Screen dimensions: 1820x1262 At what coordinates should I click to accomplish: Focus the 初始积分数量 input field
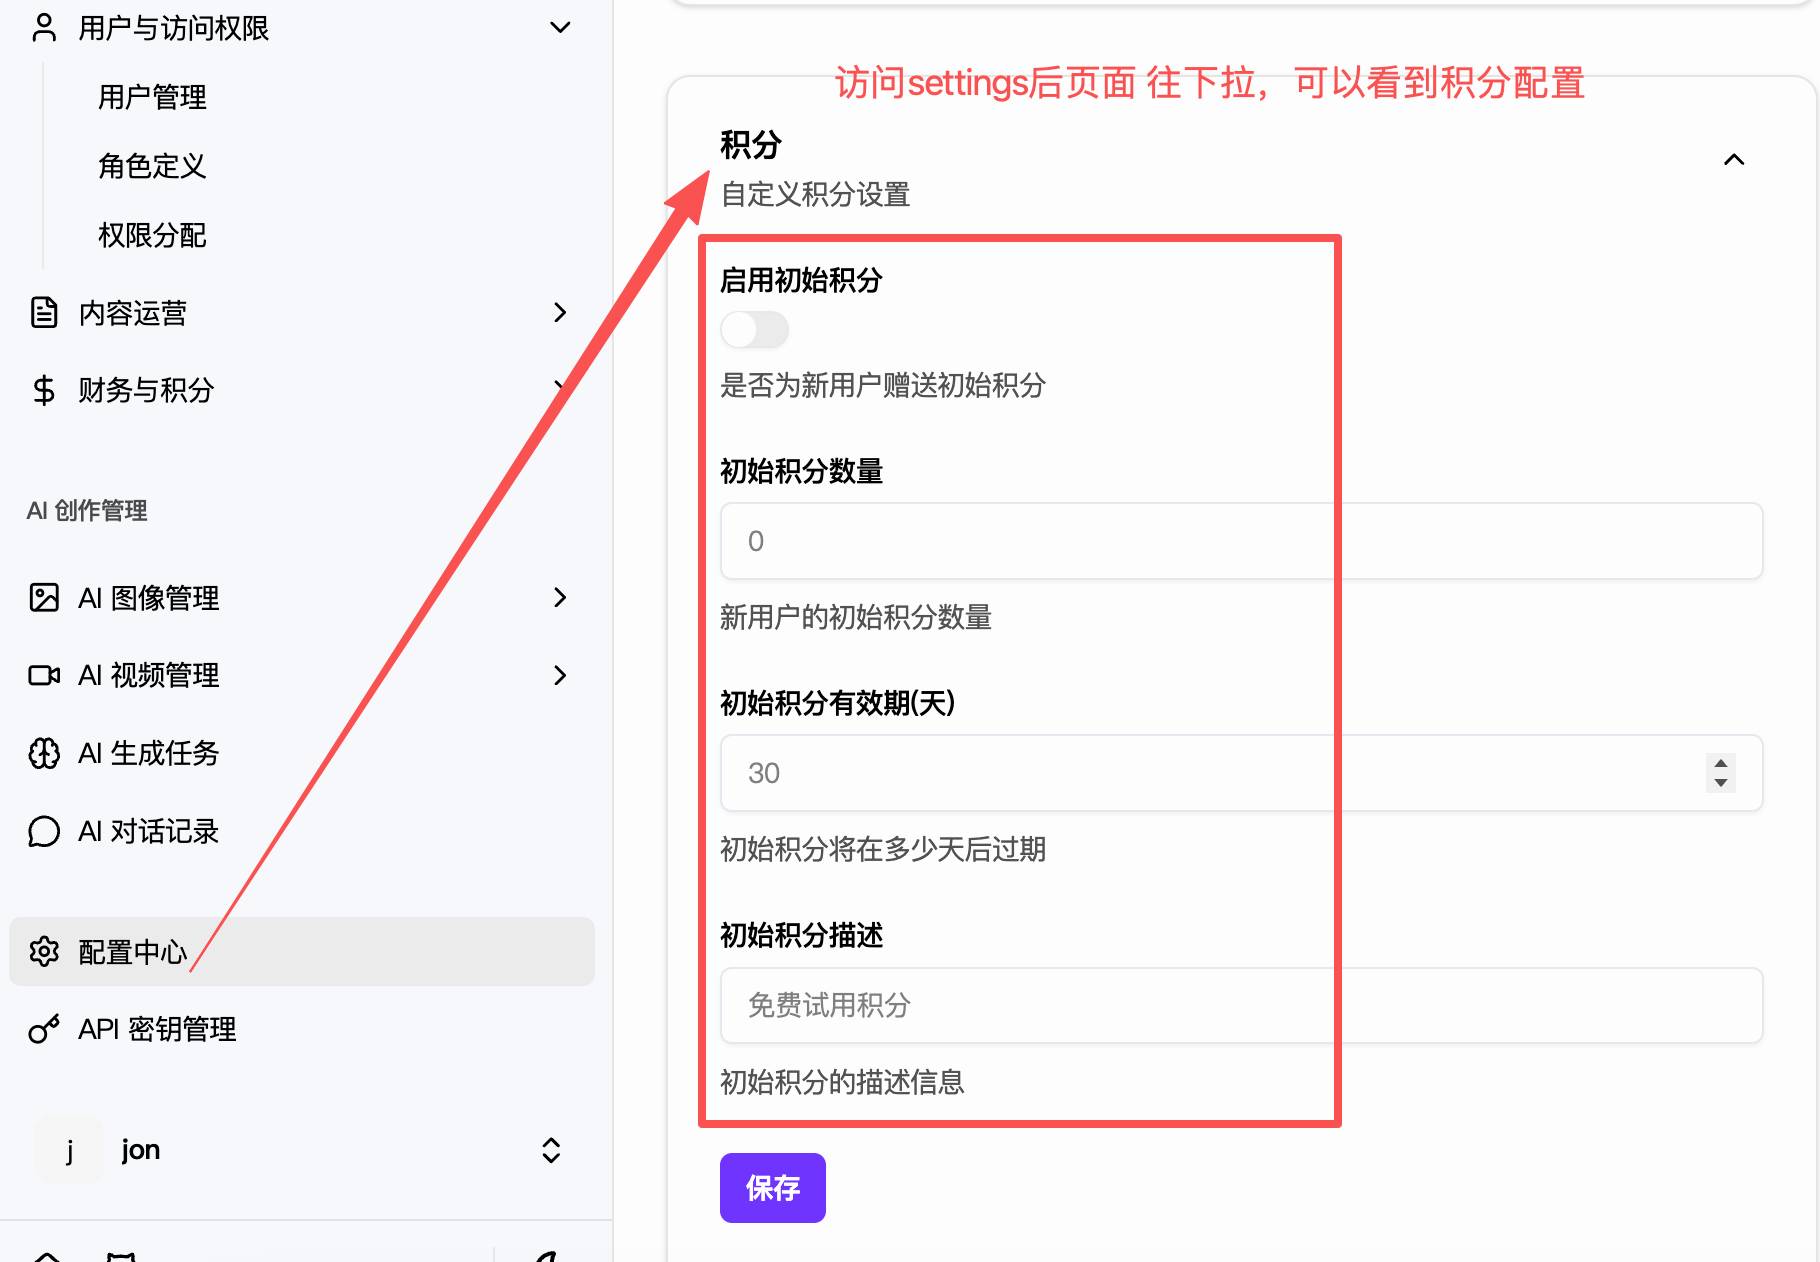click(1240, 541)
